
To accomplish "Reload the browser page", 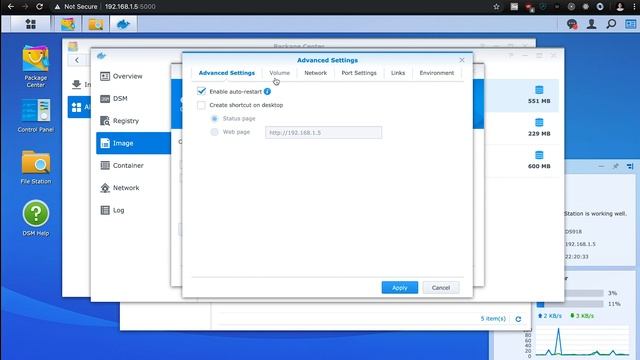I will click(x=39, y=7).
